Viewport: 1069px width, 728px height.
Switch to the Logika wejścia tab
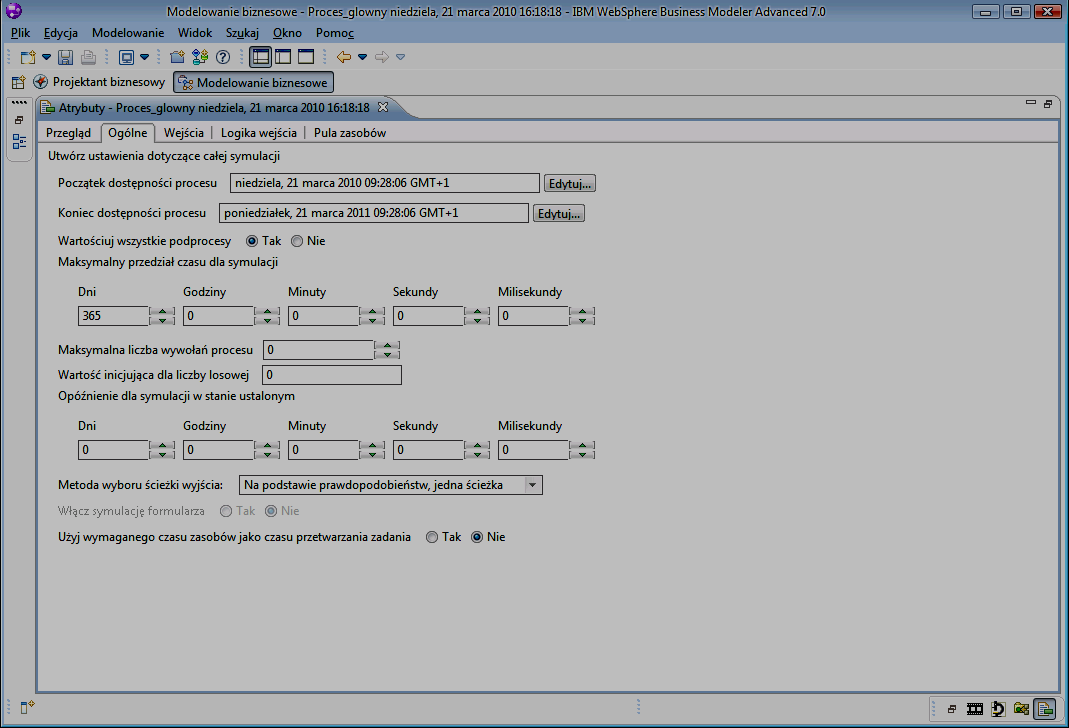coord(258,133)
